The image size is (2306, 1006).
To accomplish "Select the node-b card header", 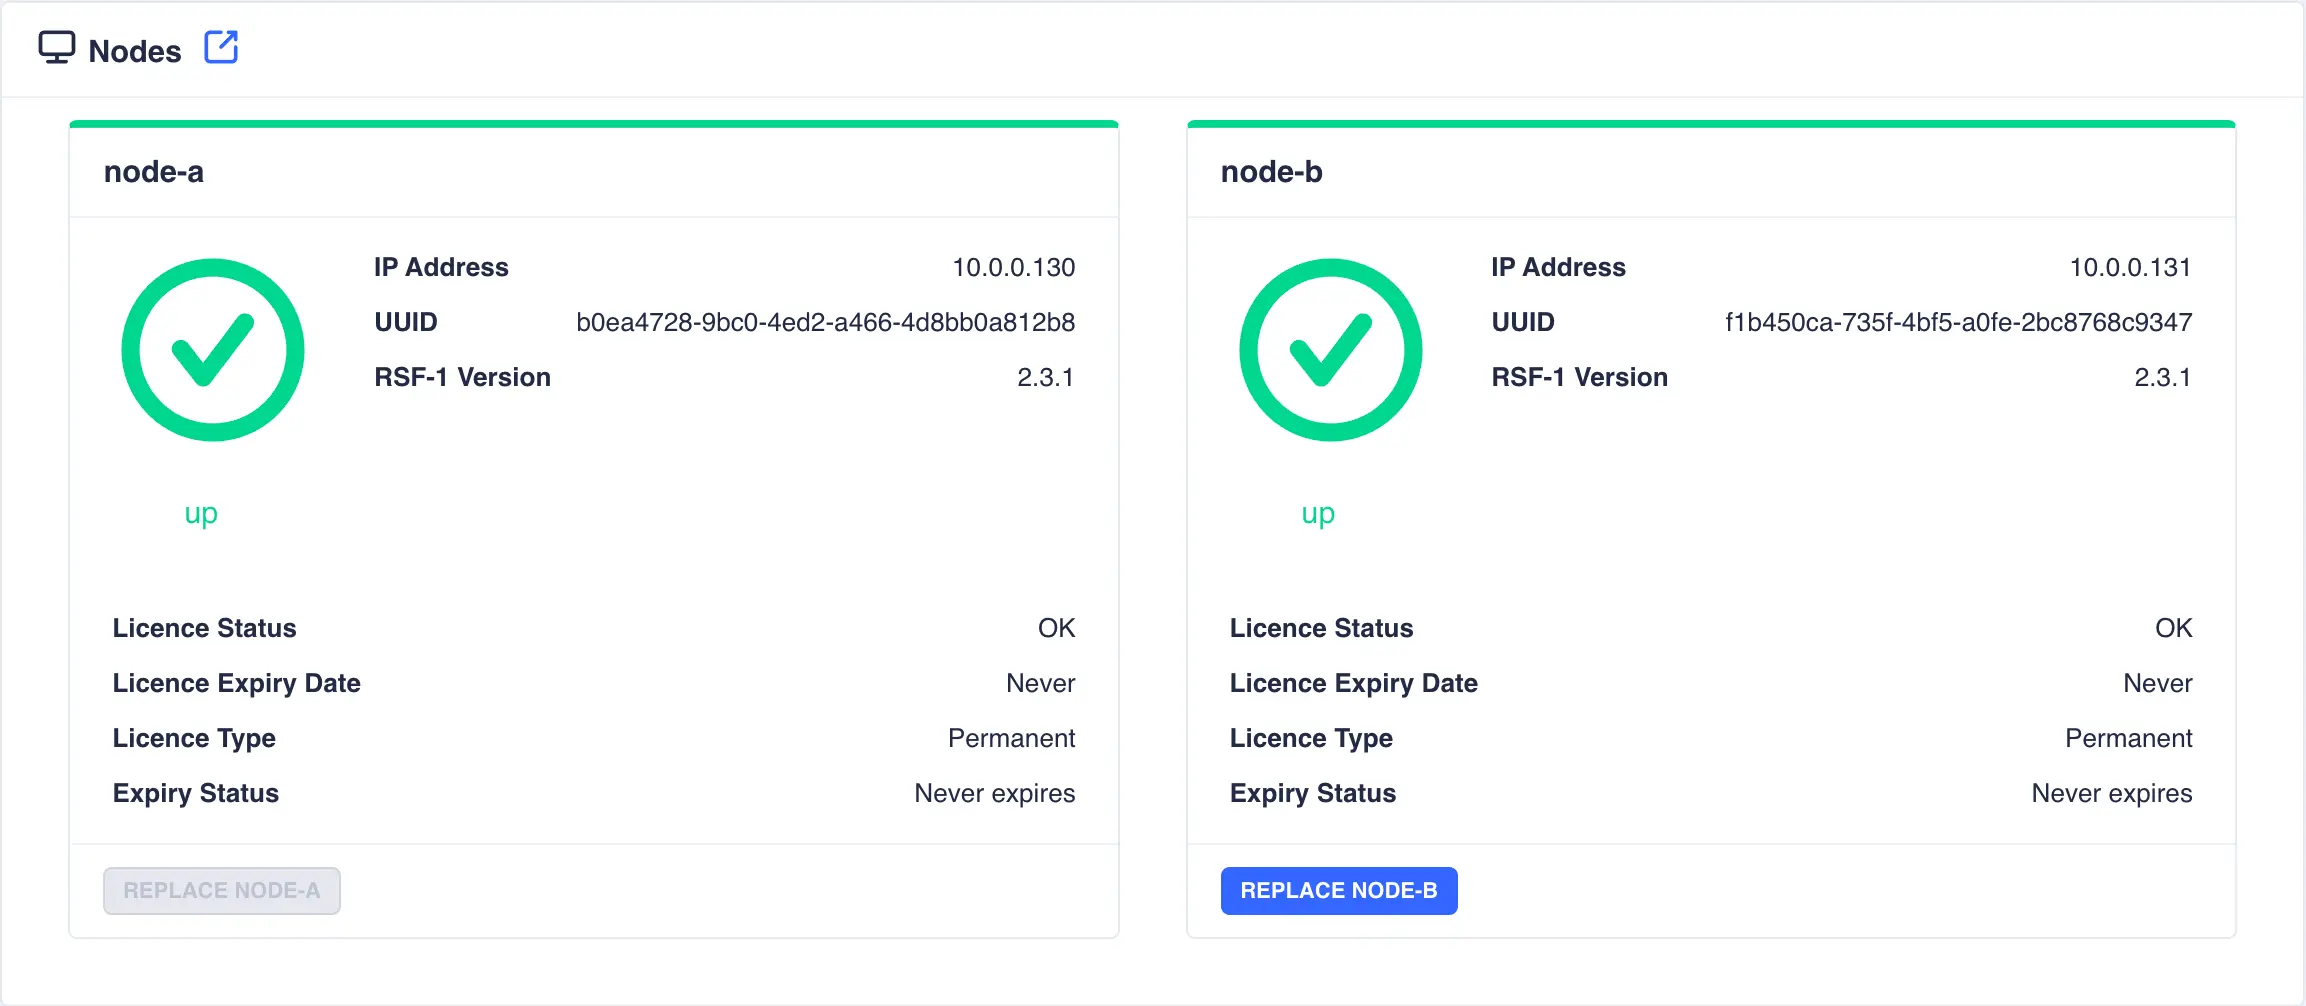I will [1271, 171].
